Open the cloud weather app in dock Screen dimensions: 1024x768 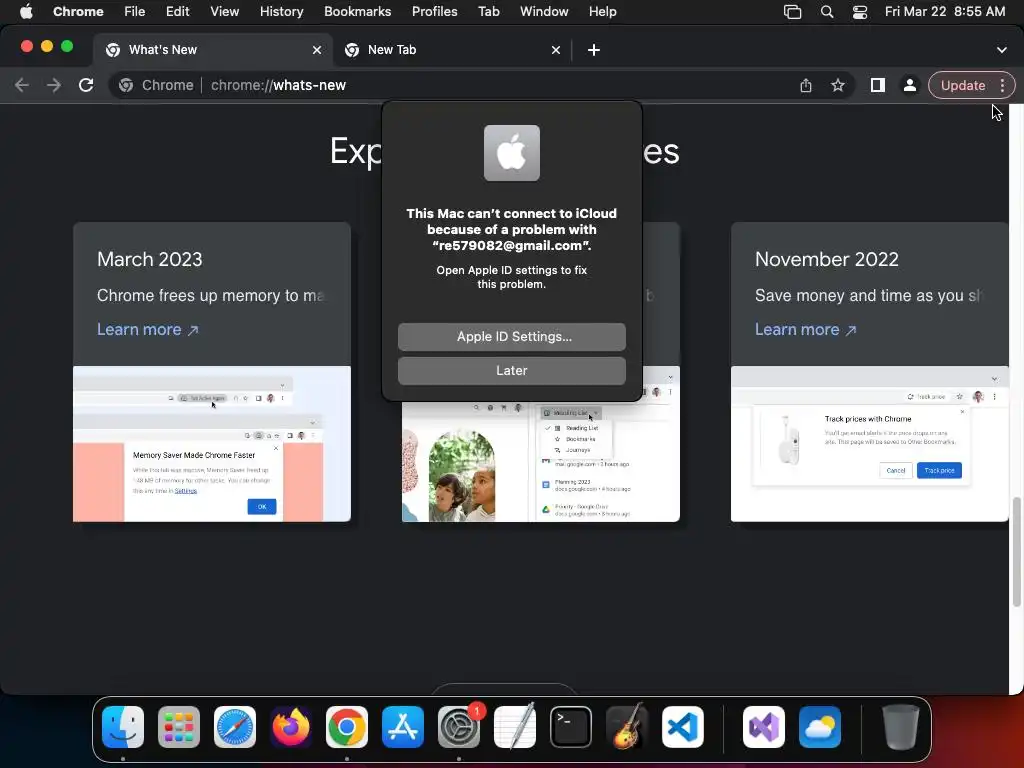[x=820, y=726]
